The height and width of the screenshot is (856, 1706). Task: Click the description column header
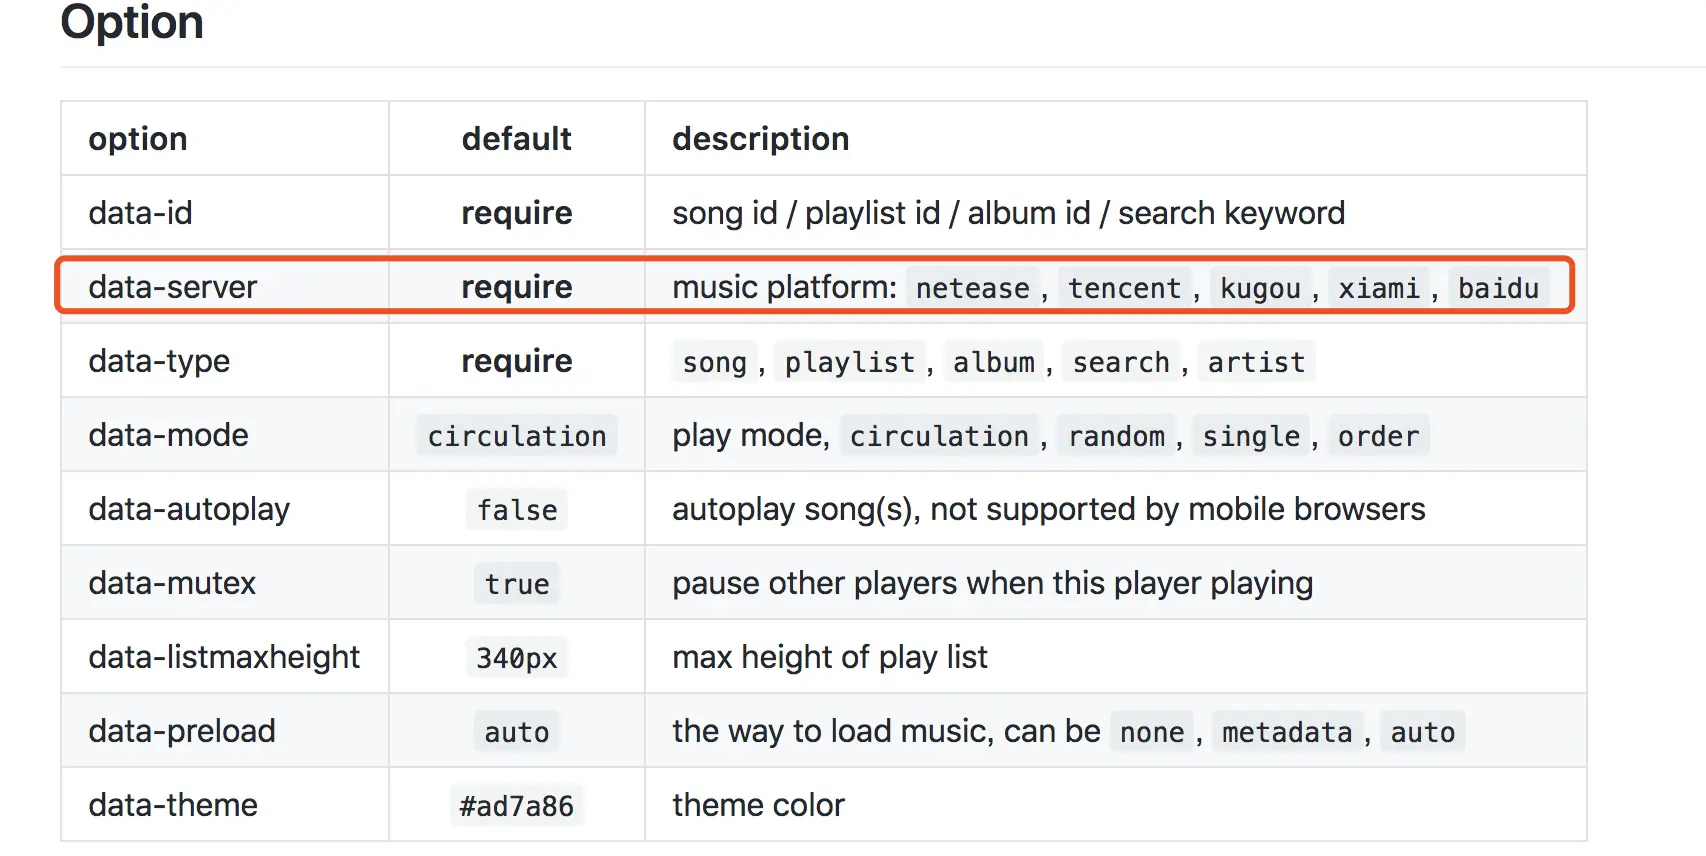[x=760, y=139]
